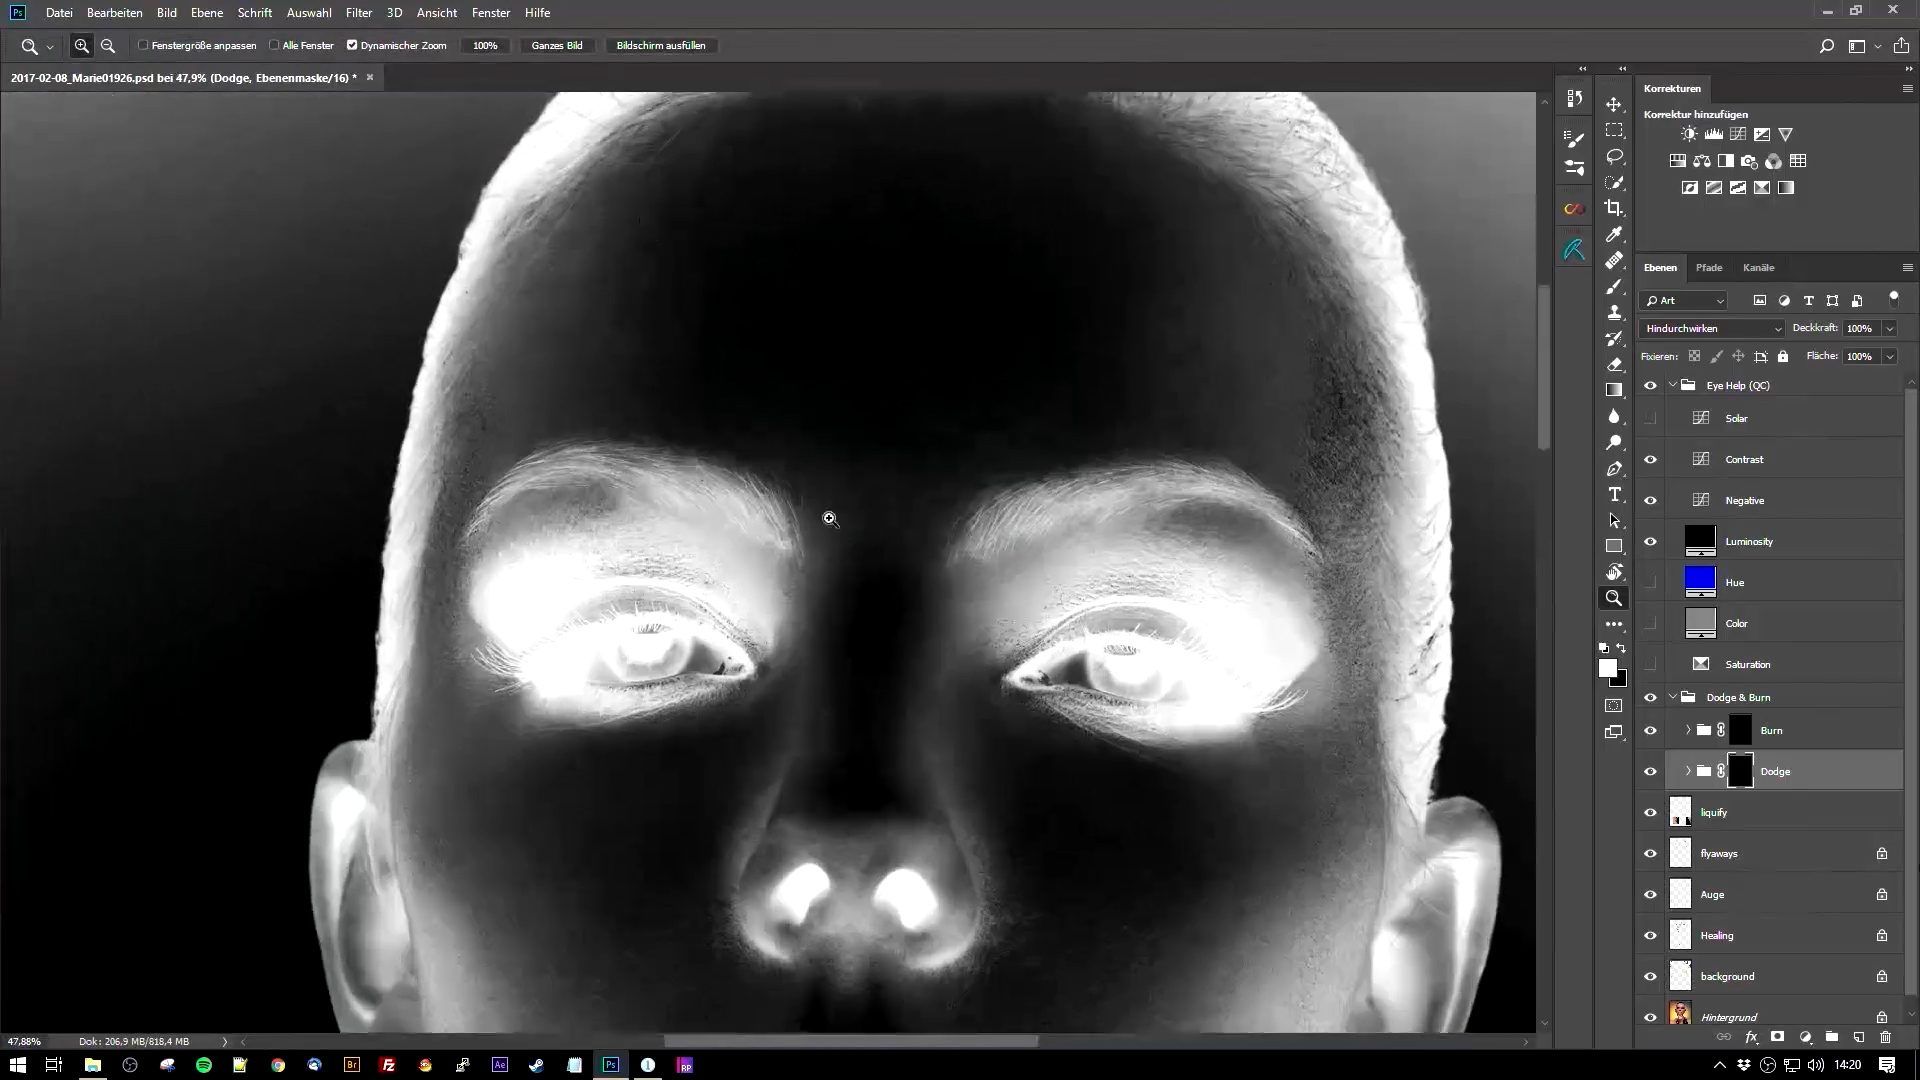Open the Bearbeiten menu
Image resolution: width=1920 pixels, height=1080 pixels.
(x=114, y=13)
